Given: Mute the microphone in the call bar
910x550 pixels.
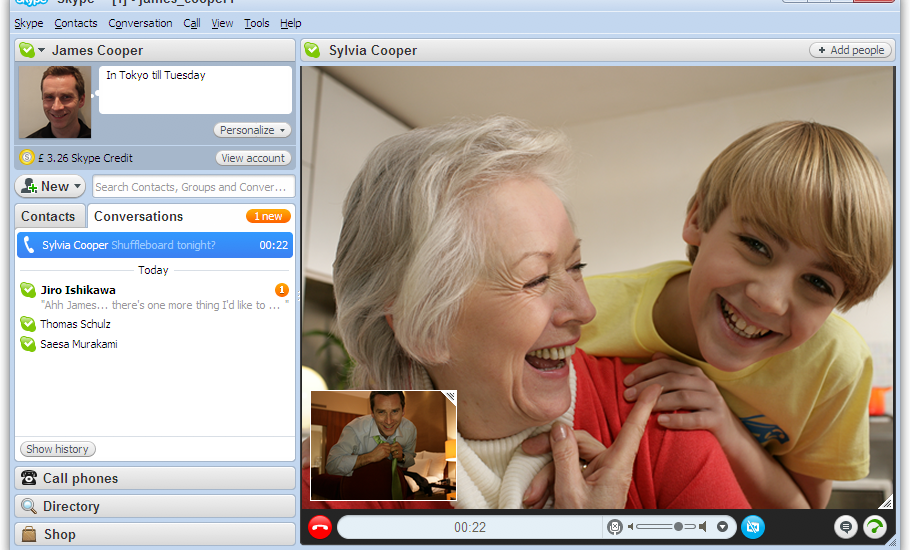Looking at the screenshot, I should coord(615,527).
